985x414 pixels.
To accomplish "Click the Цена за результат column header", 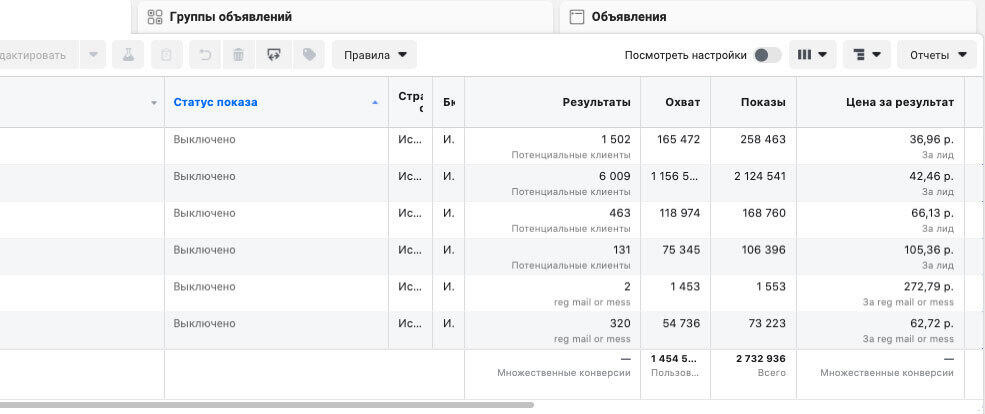I will coord(900,102).
